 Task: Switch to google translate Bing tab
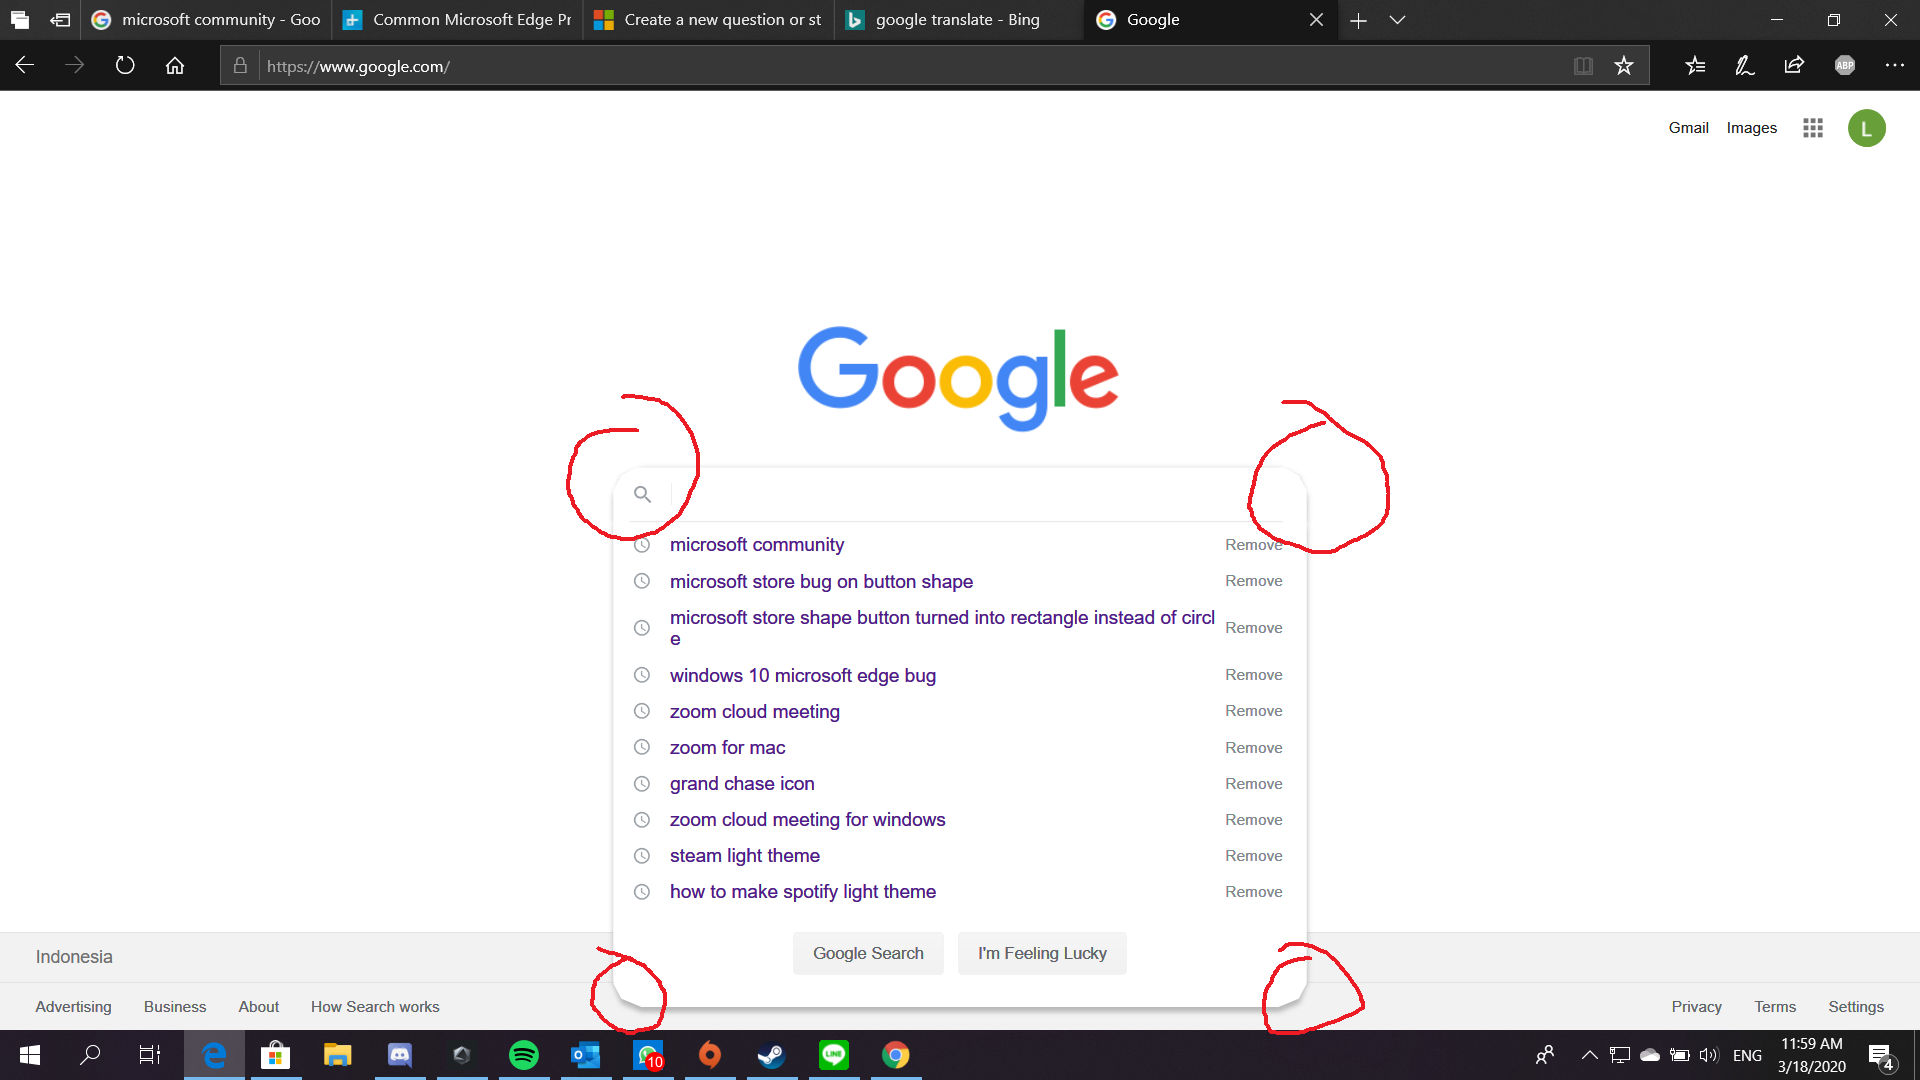pyautogui.click(x=959, y=20)
